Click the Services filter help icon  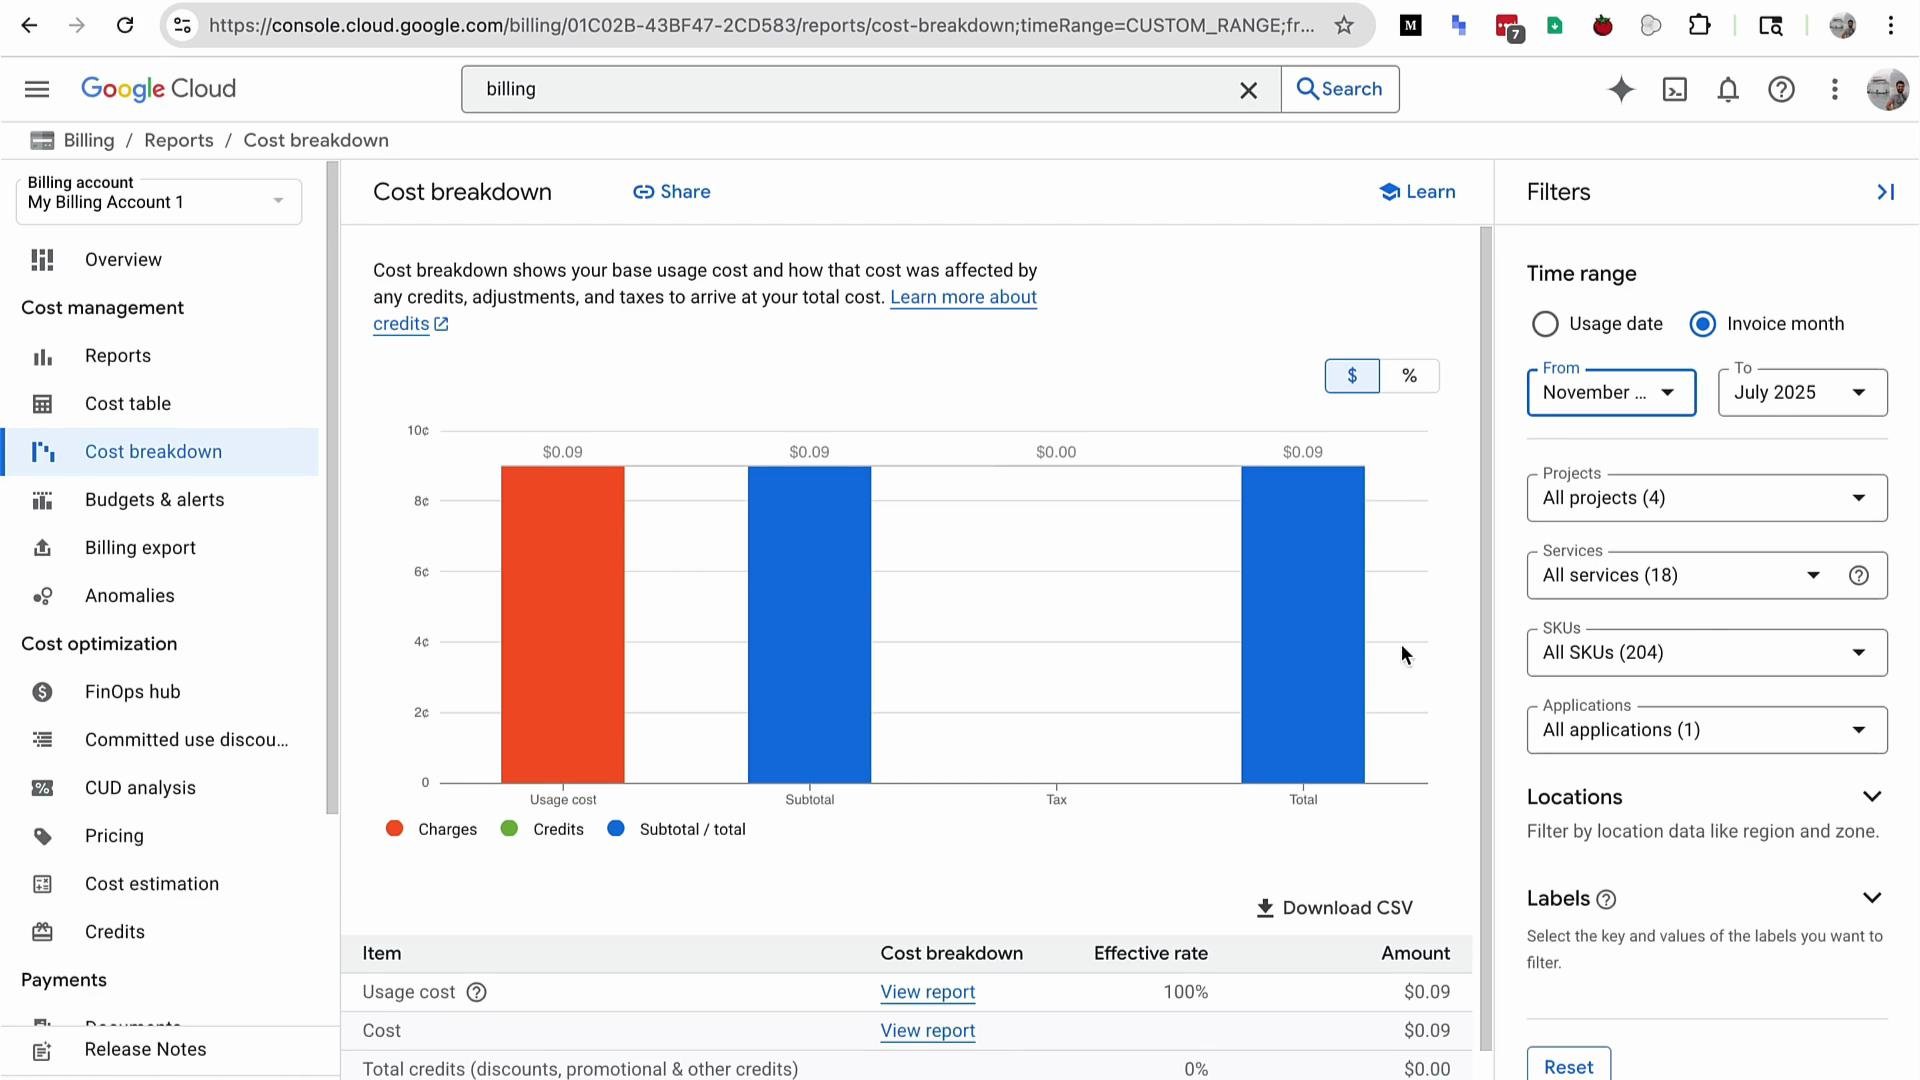coord(1858,576)
